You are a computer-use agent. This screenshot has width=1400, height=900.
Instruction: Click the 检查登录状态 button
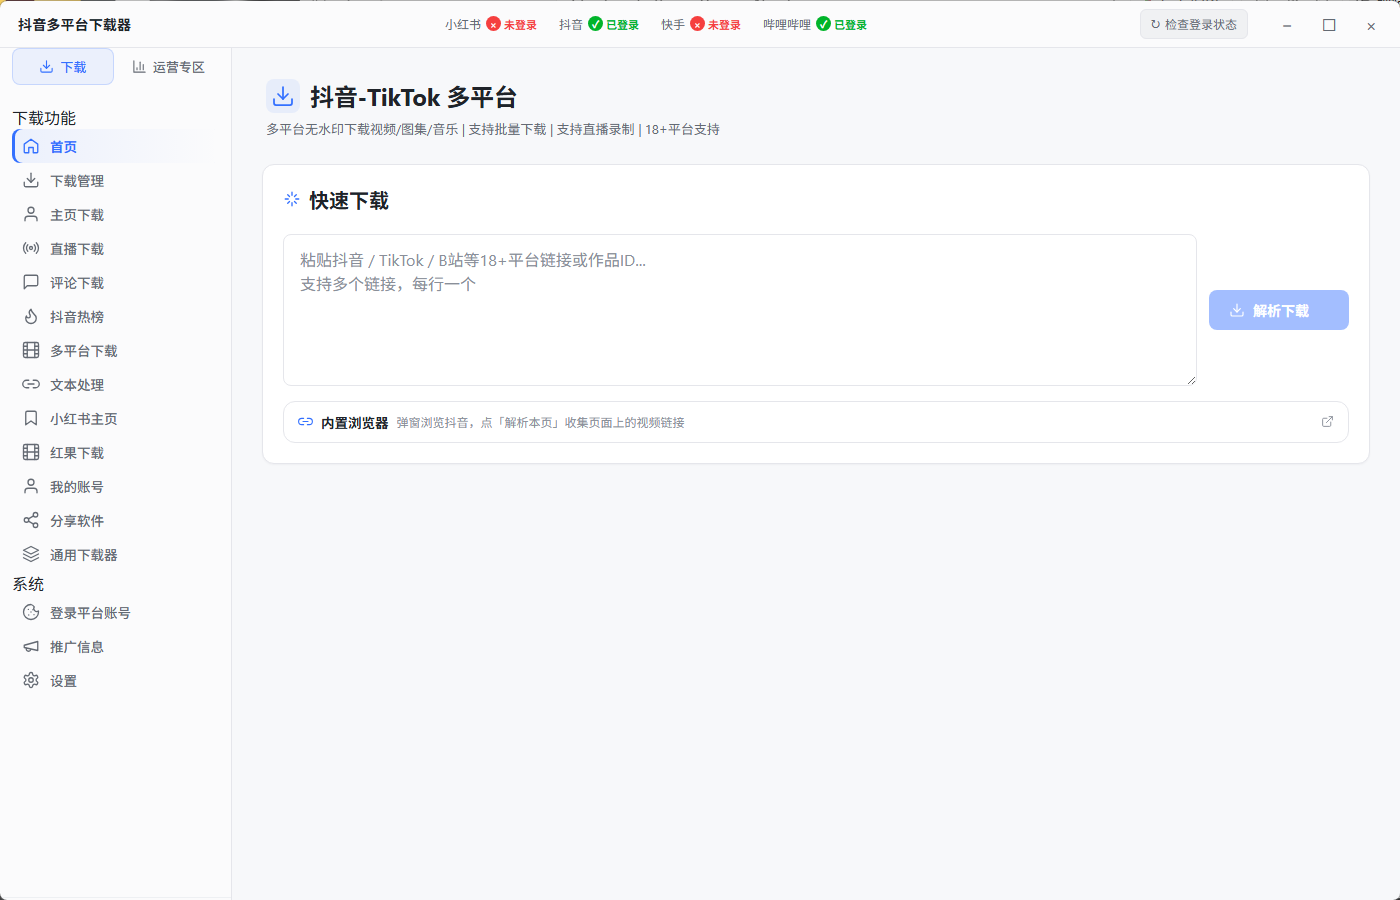pos(1194,24)
